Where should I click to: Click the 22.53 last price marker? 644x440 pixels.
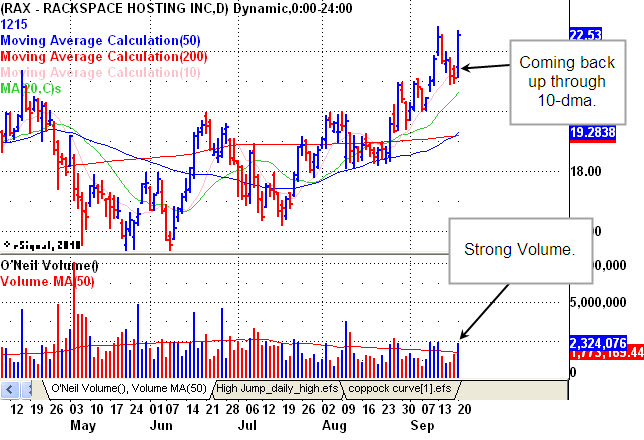[x=586, y=35]
